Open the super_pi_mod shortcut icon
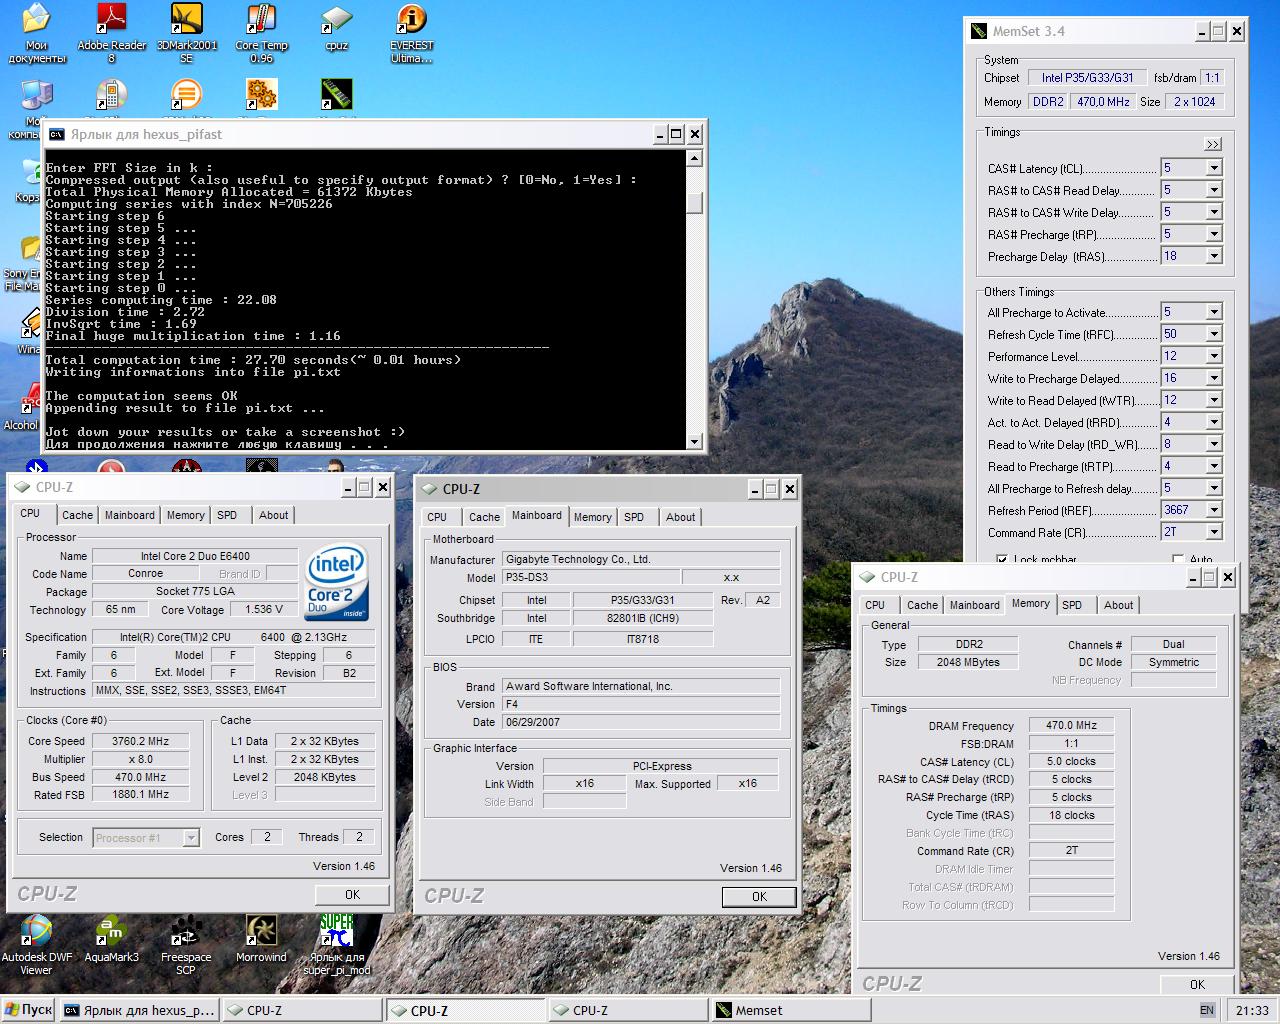Image resolution: width=1280 pixels, height=1024 pixels. [x=336, y=943]
